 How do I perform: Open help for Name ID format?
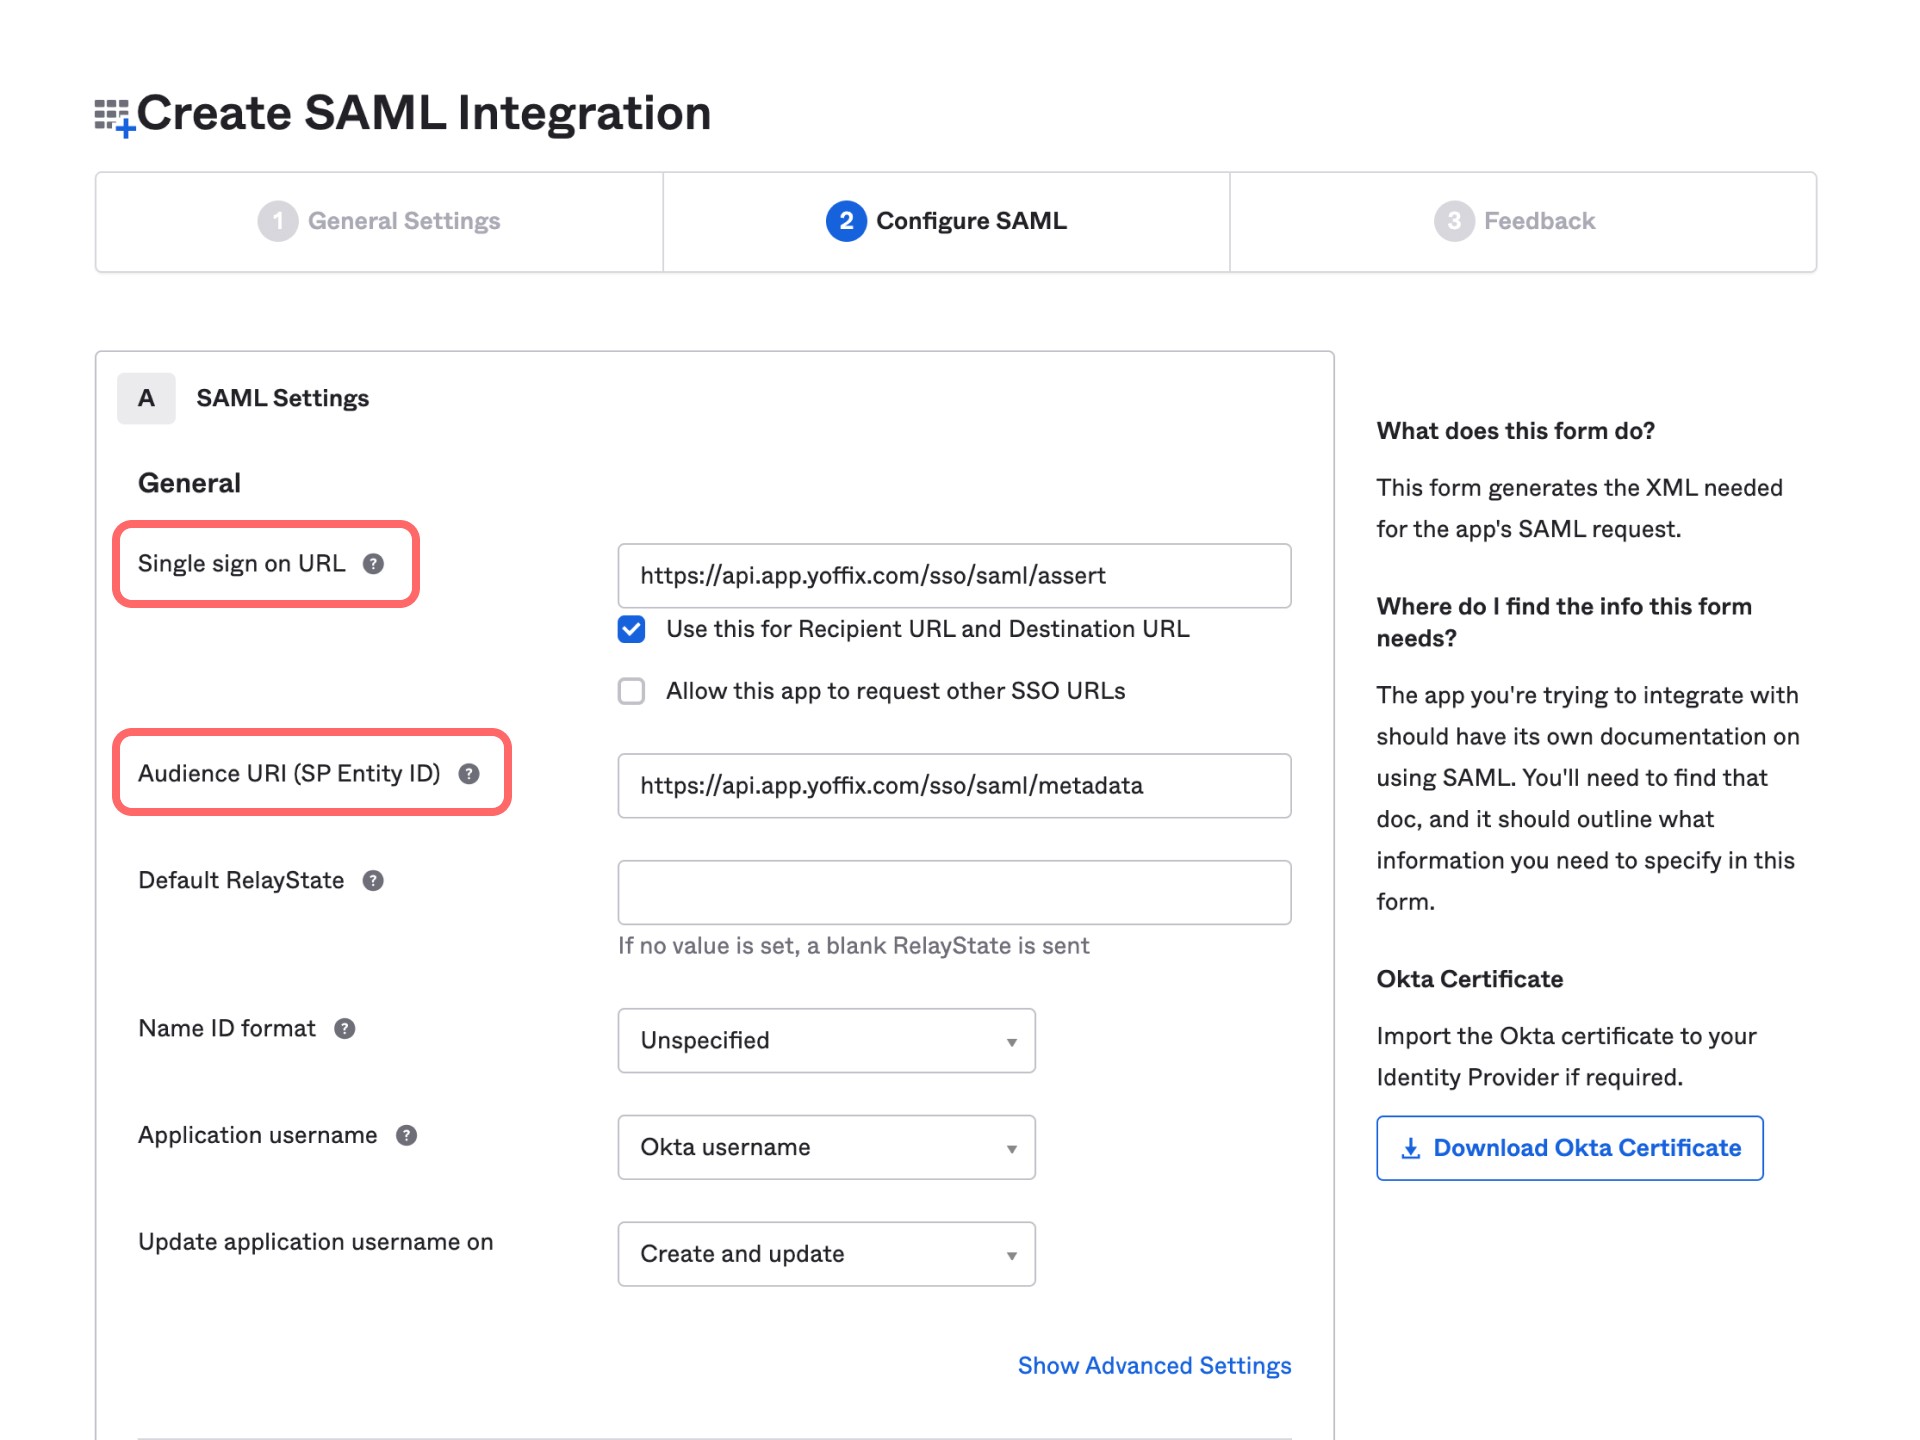click(343, 1028)
